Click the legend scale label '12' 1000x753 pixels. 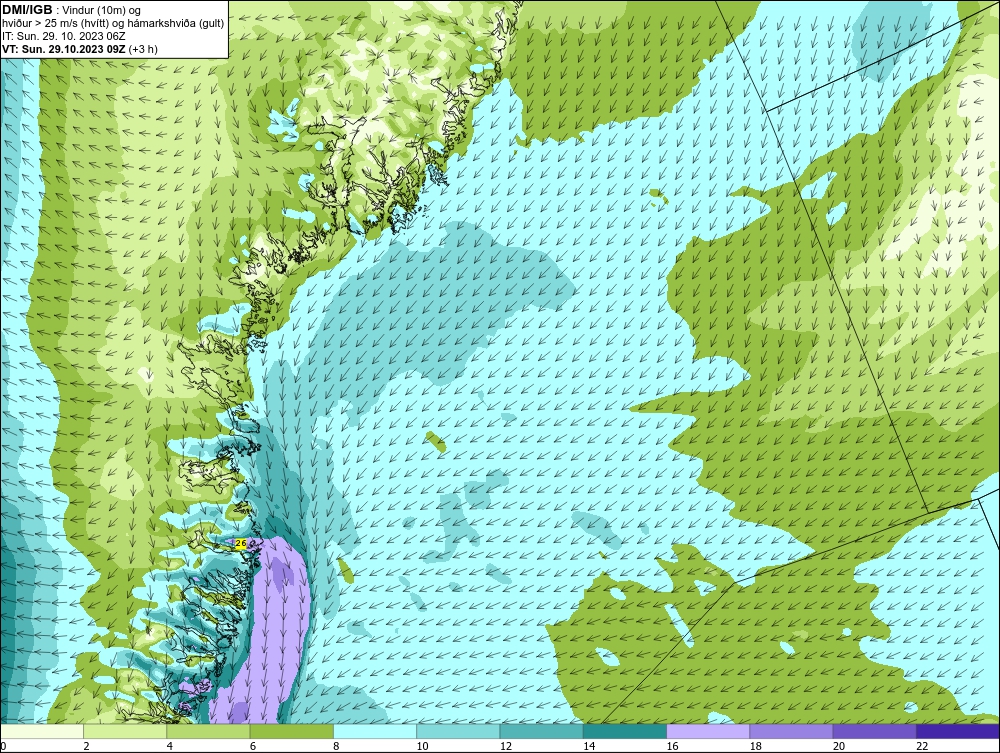(505, 747)
